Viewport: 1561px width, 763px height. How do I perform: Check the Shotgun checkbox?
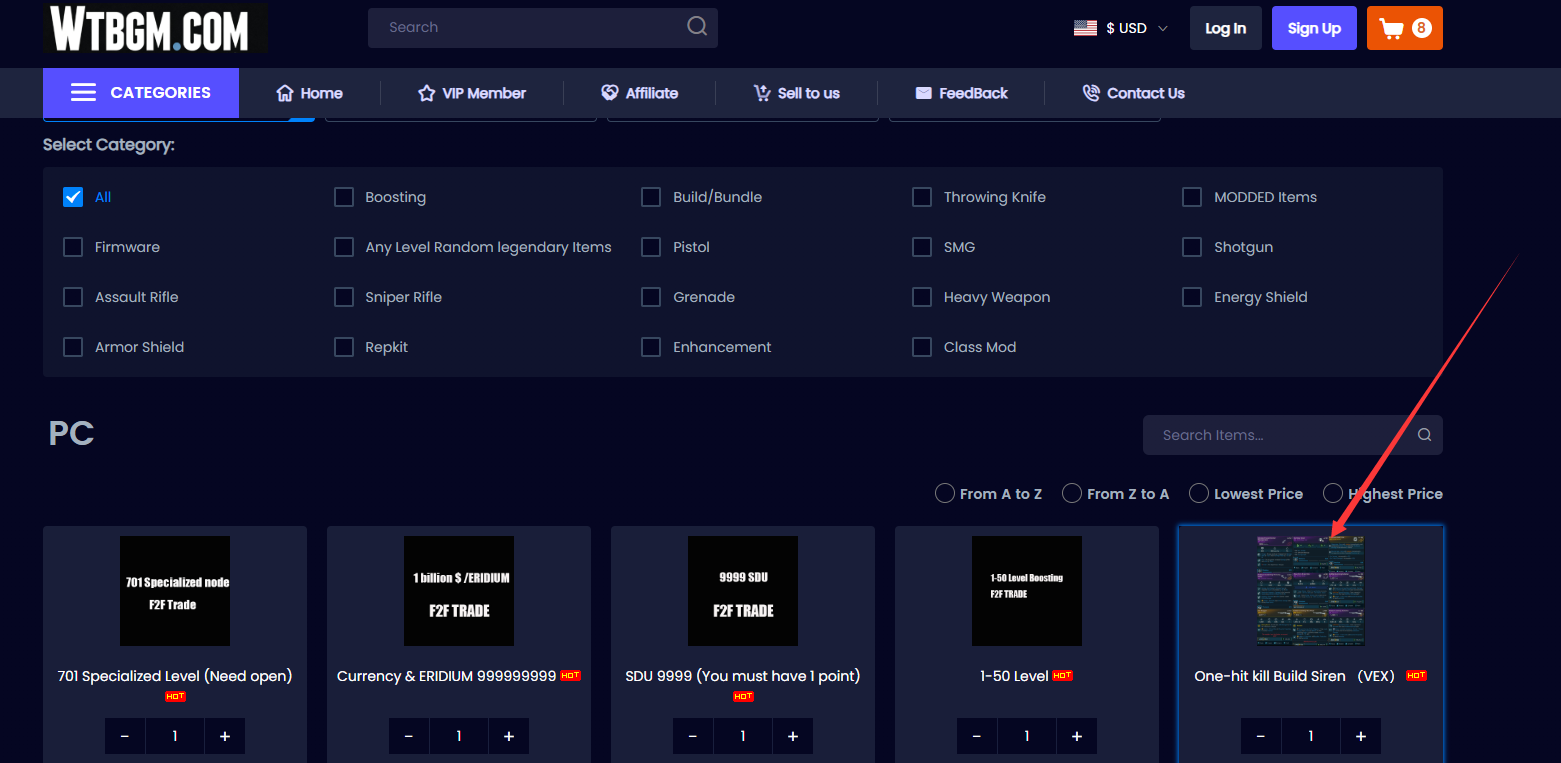click(x=1192, y=247)
